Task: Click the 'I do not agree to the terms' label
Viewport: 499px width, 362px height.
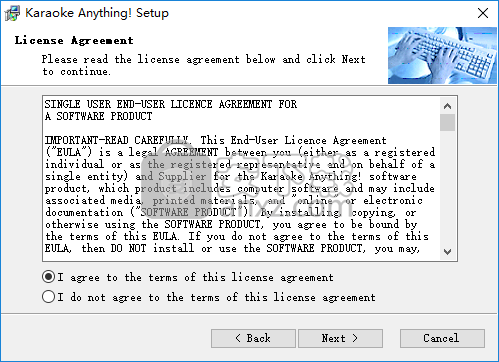Action: (216, 297)
